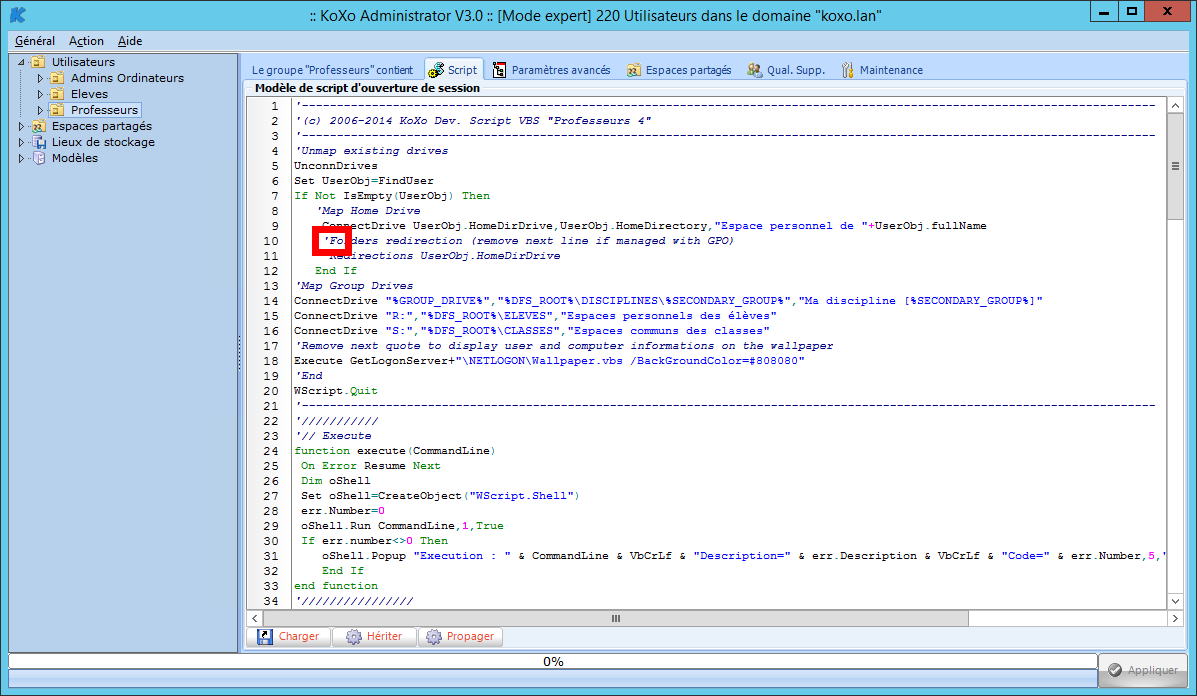Click the script editor scroll right arrow
Screen dimensions: 1197x696
pyautogui.click(x=1175, y=619)
